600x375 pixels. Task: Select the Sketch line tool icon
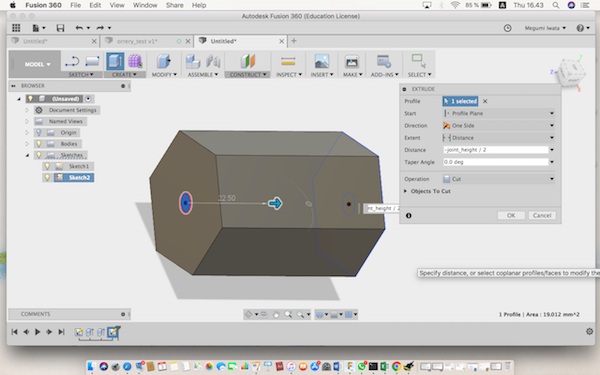[72, 61]
